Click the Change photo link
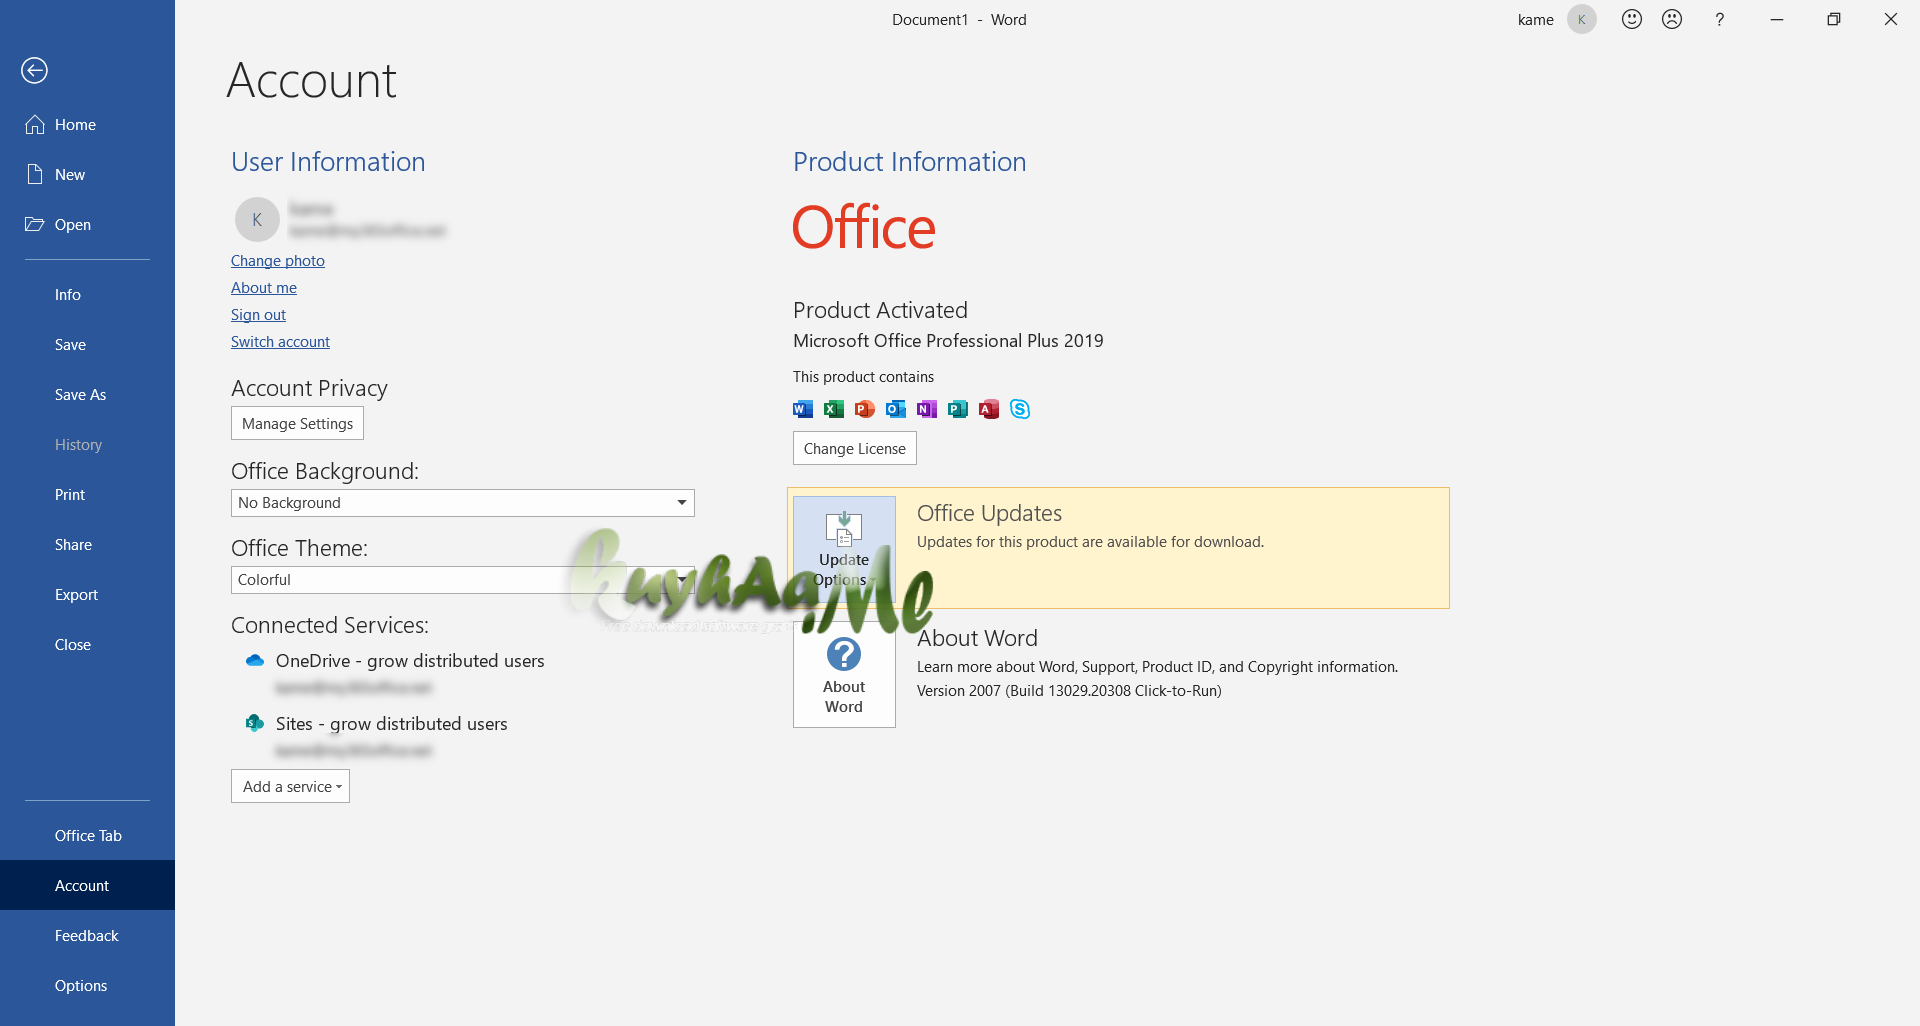1920x1026 pixels. (x=278, y=261)
